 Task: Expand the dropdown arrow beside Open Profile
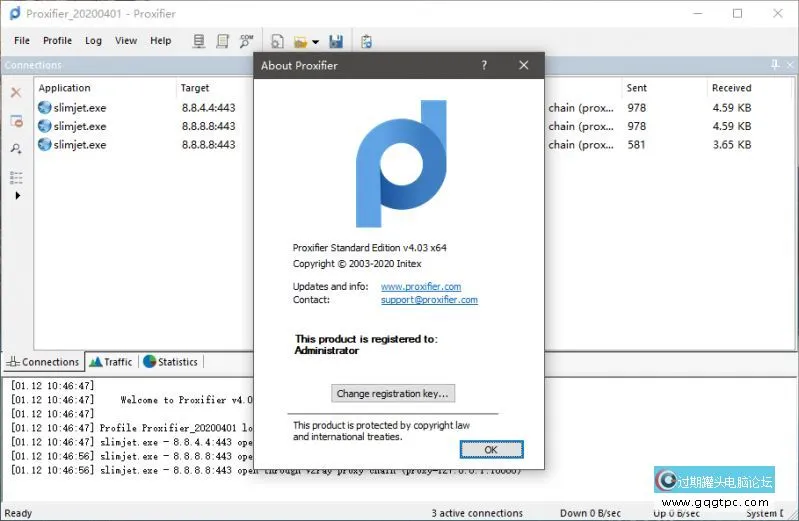click(315, 42)
